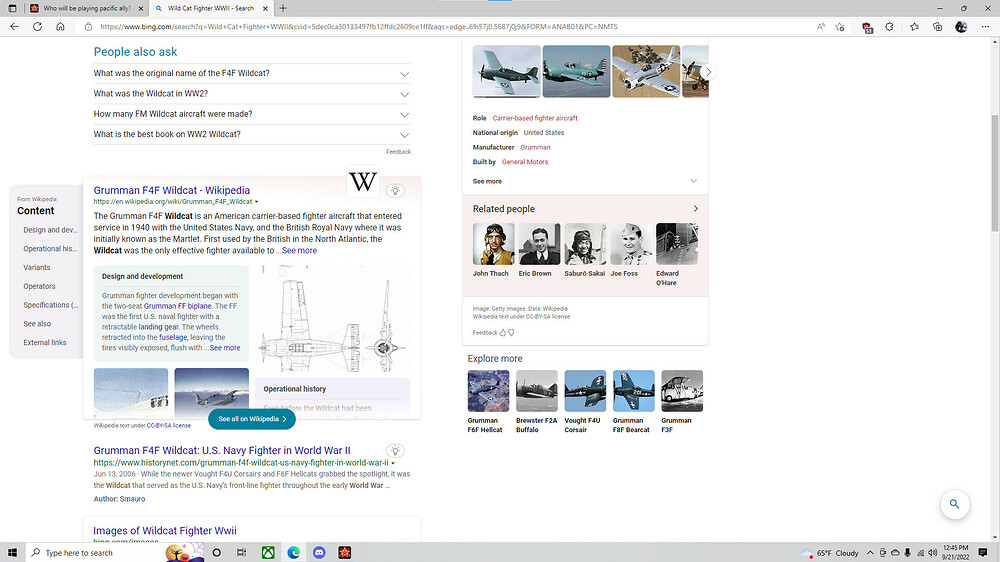
Task: Open Grumman F4F Wildcat - Wikipedia result
Action: point(172,190)
